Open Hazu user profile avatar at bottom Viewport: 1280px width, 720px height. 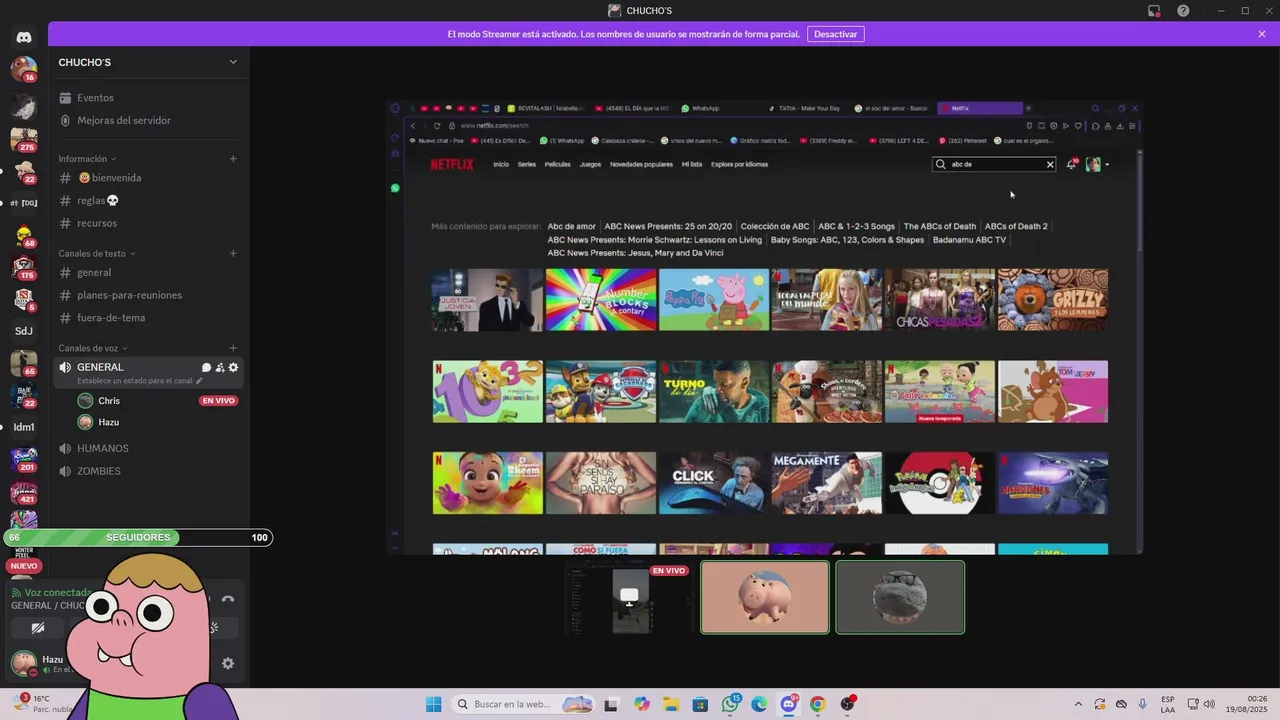[22, 662]
